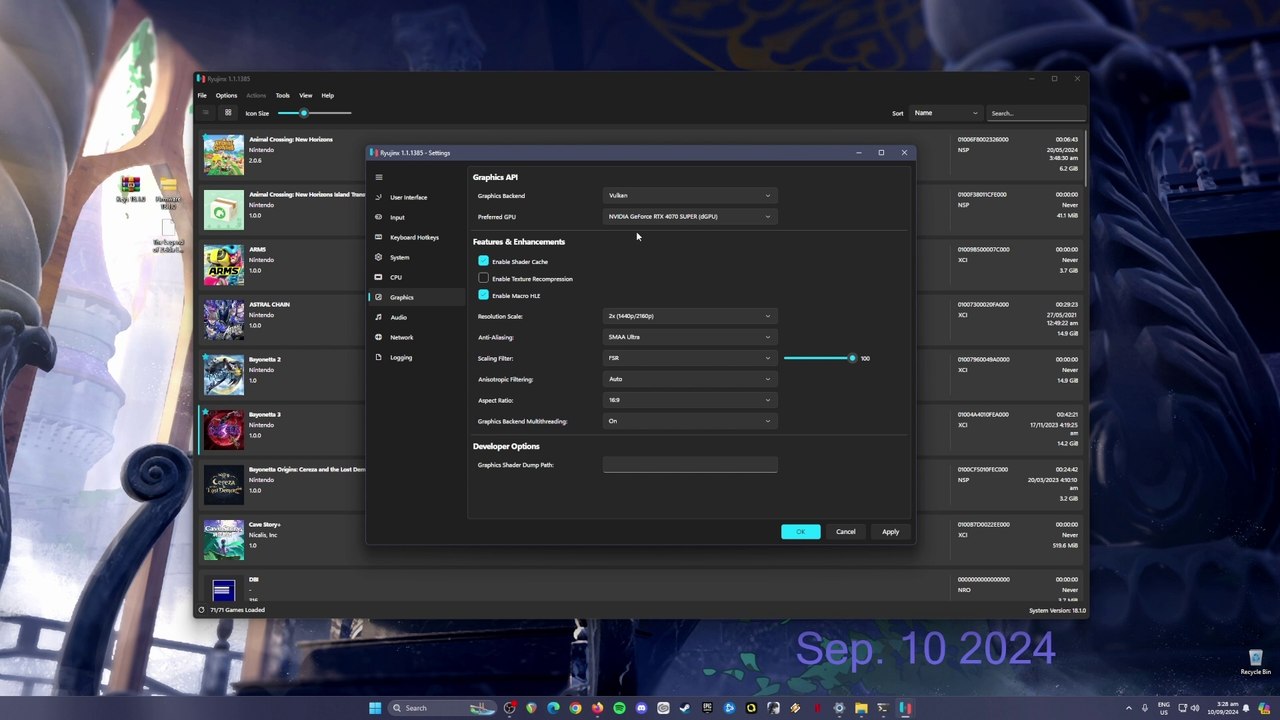Open the Preferred GPU dropdown
Viewport: 1280px width, 720px height.
coord(690,216)
